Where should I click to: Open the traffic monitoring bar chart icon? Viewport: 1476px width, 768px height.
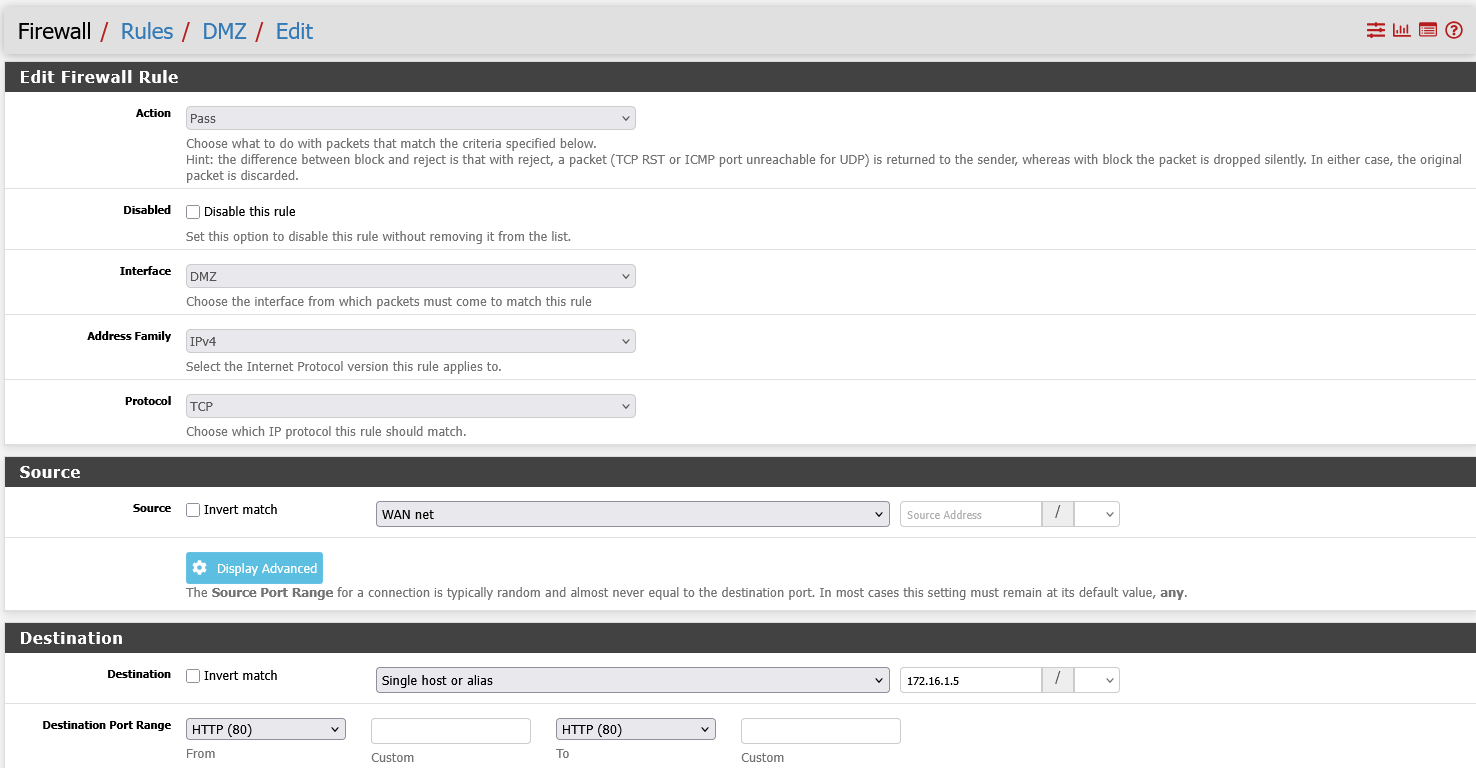click(1401, 30)
